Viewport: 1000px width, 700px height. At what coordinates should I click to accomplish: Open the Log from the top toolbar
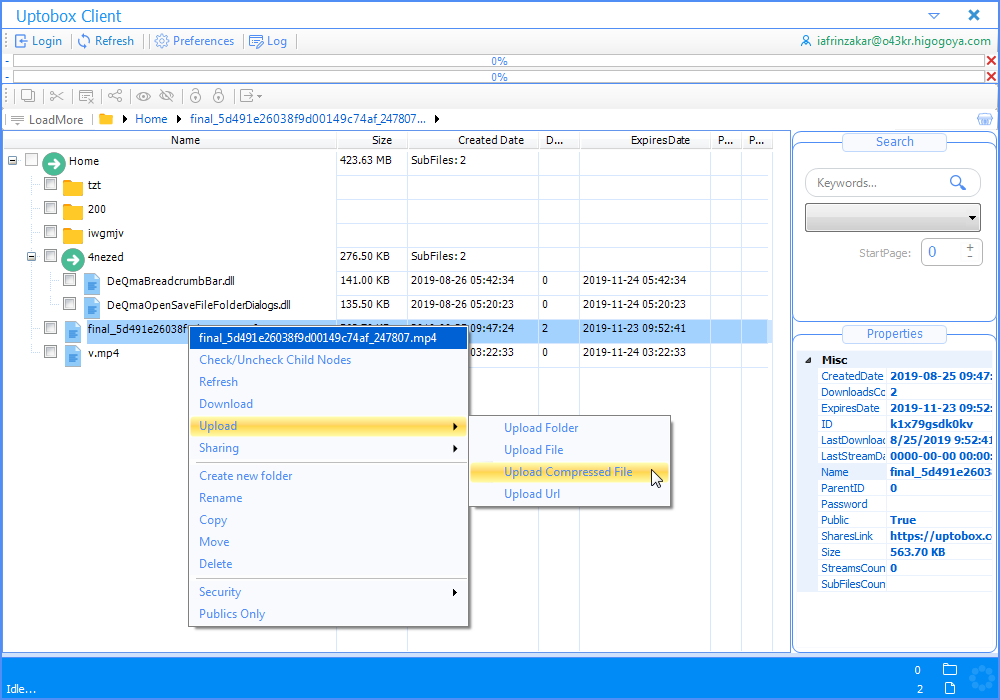[x=268, y=41]
